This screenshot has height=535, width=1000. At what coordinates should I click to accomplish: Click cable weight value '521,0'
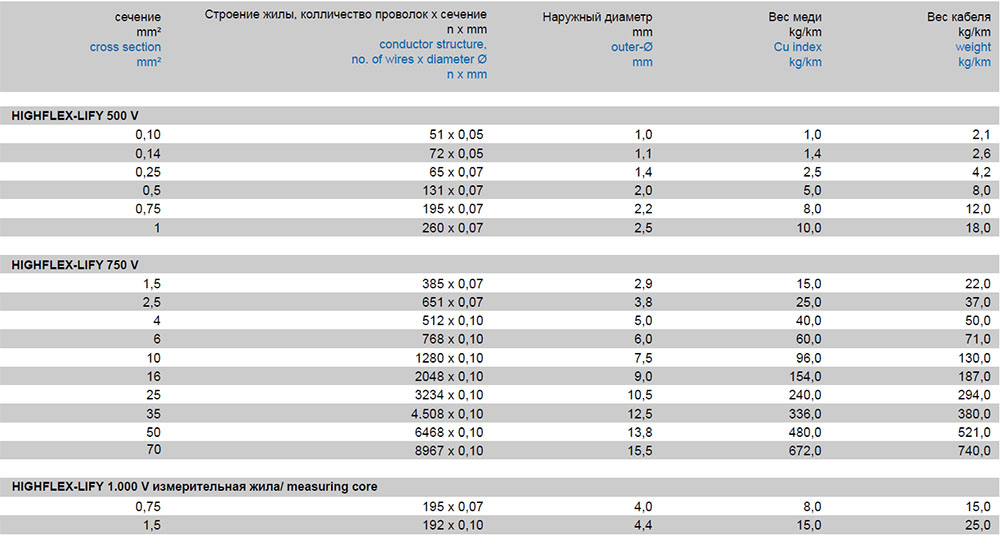[x=975, y=432]
